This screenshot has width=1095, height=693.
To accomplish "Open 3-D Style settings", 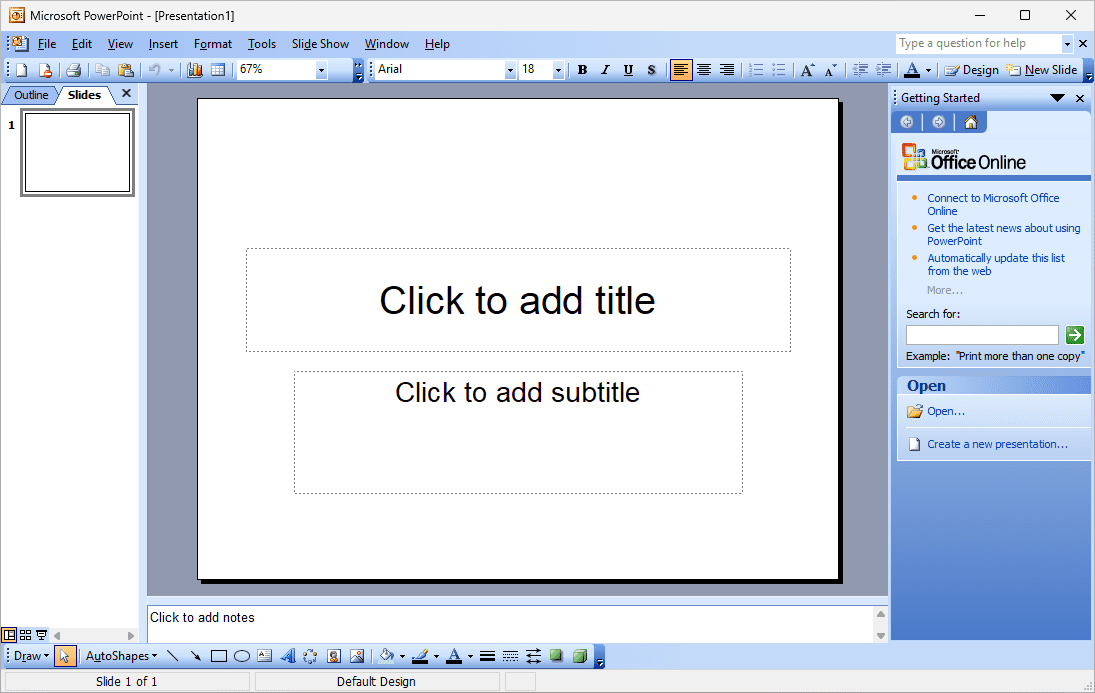I will (x=580, y=656).
